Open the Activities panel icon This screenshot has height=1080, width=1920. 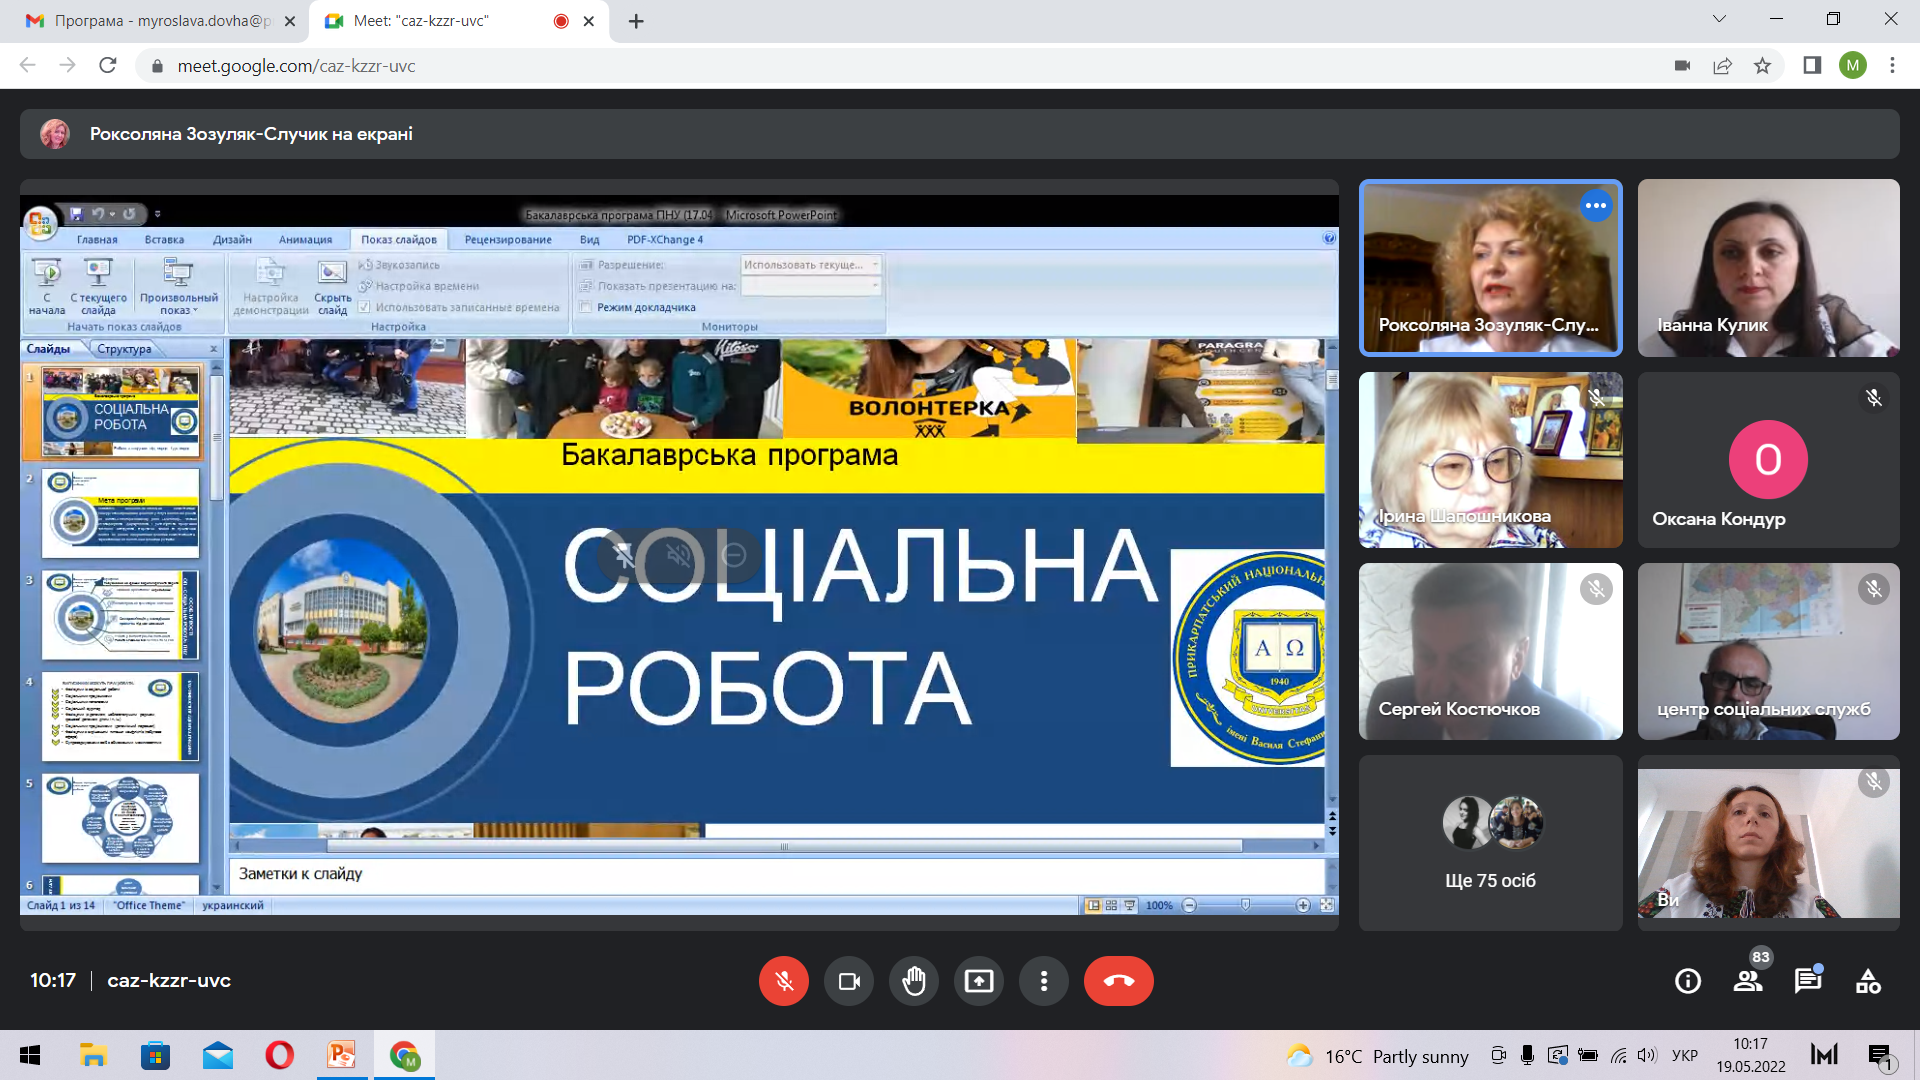(1867, 981)
